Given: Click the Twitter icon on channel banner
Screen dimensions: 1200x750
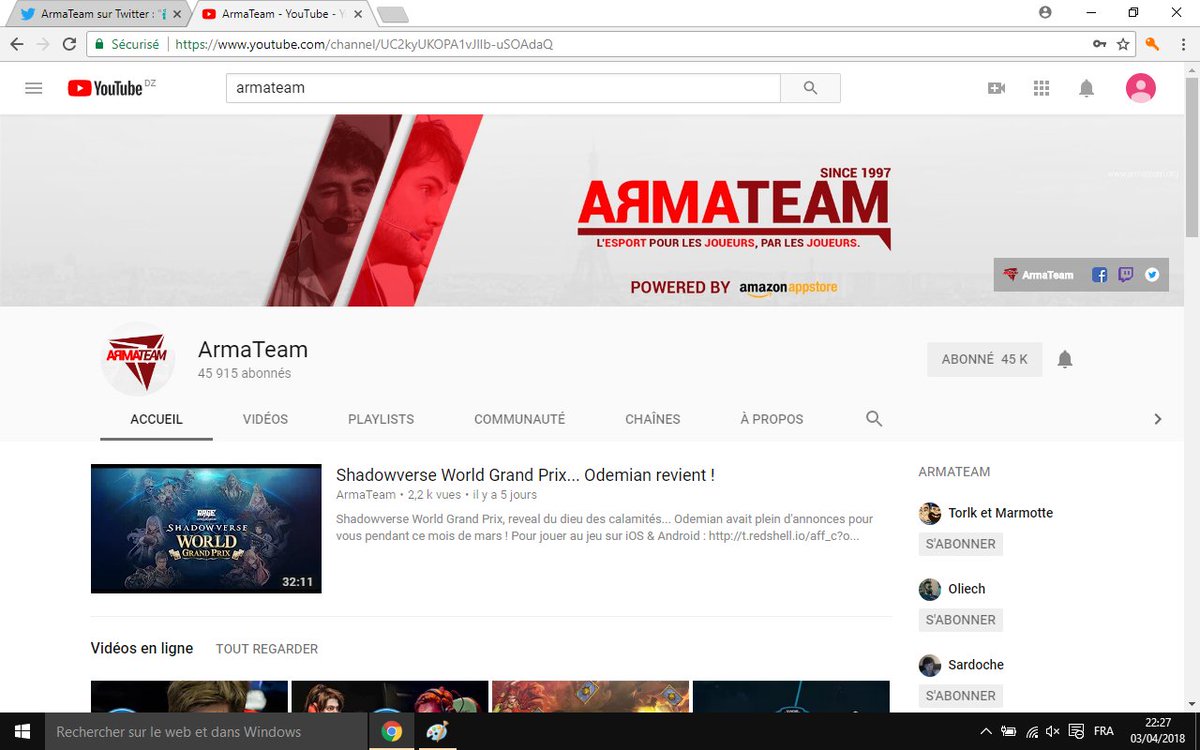Looking at the screenshot, I should pos(1152,275).
